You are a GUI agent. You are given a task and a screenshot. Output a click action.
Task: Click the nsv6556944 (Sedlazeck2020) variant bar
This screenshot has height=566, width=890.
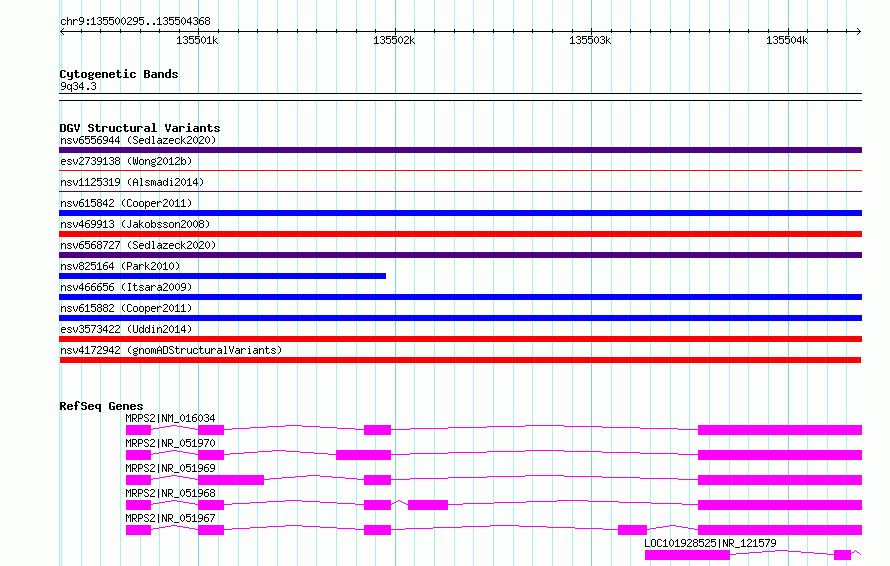(x=460, y=150)
